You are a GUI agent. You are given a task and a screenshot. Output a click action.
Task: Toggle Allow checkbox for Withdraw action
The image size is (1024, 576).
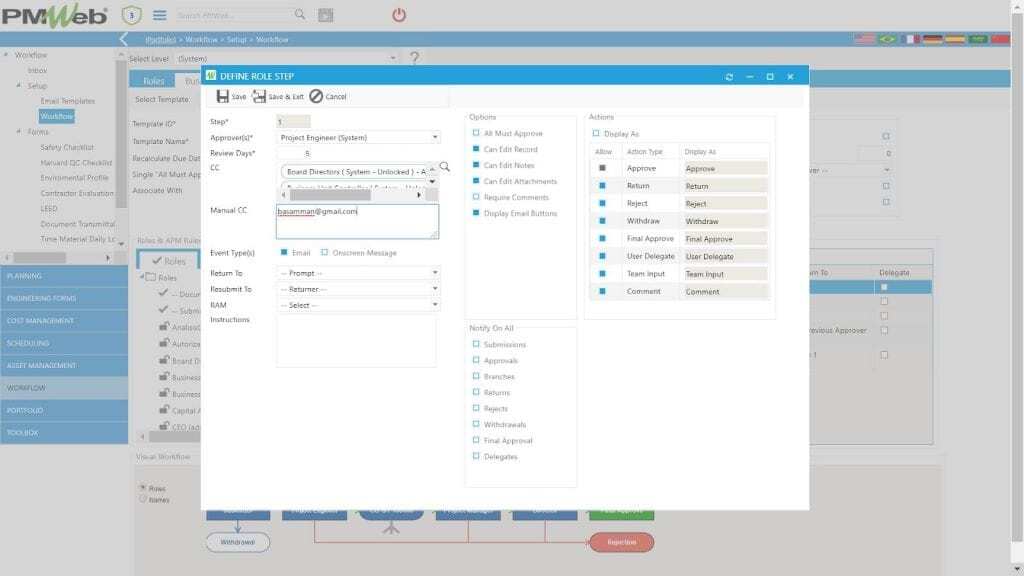pos(602,221)
